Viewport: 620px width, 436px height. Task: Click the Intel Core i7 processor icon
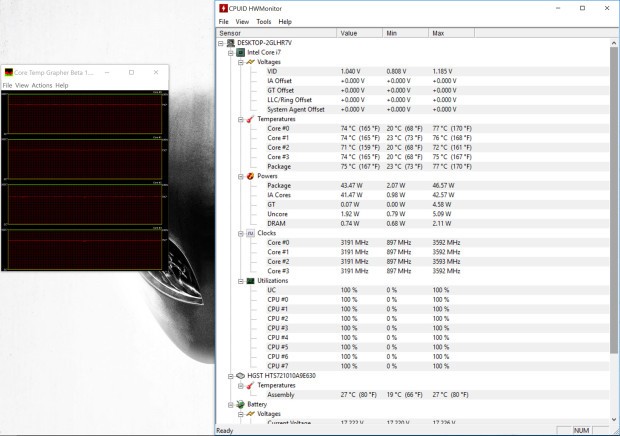240,52
